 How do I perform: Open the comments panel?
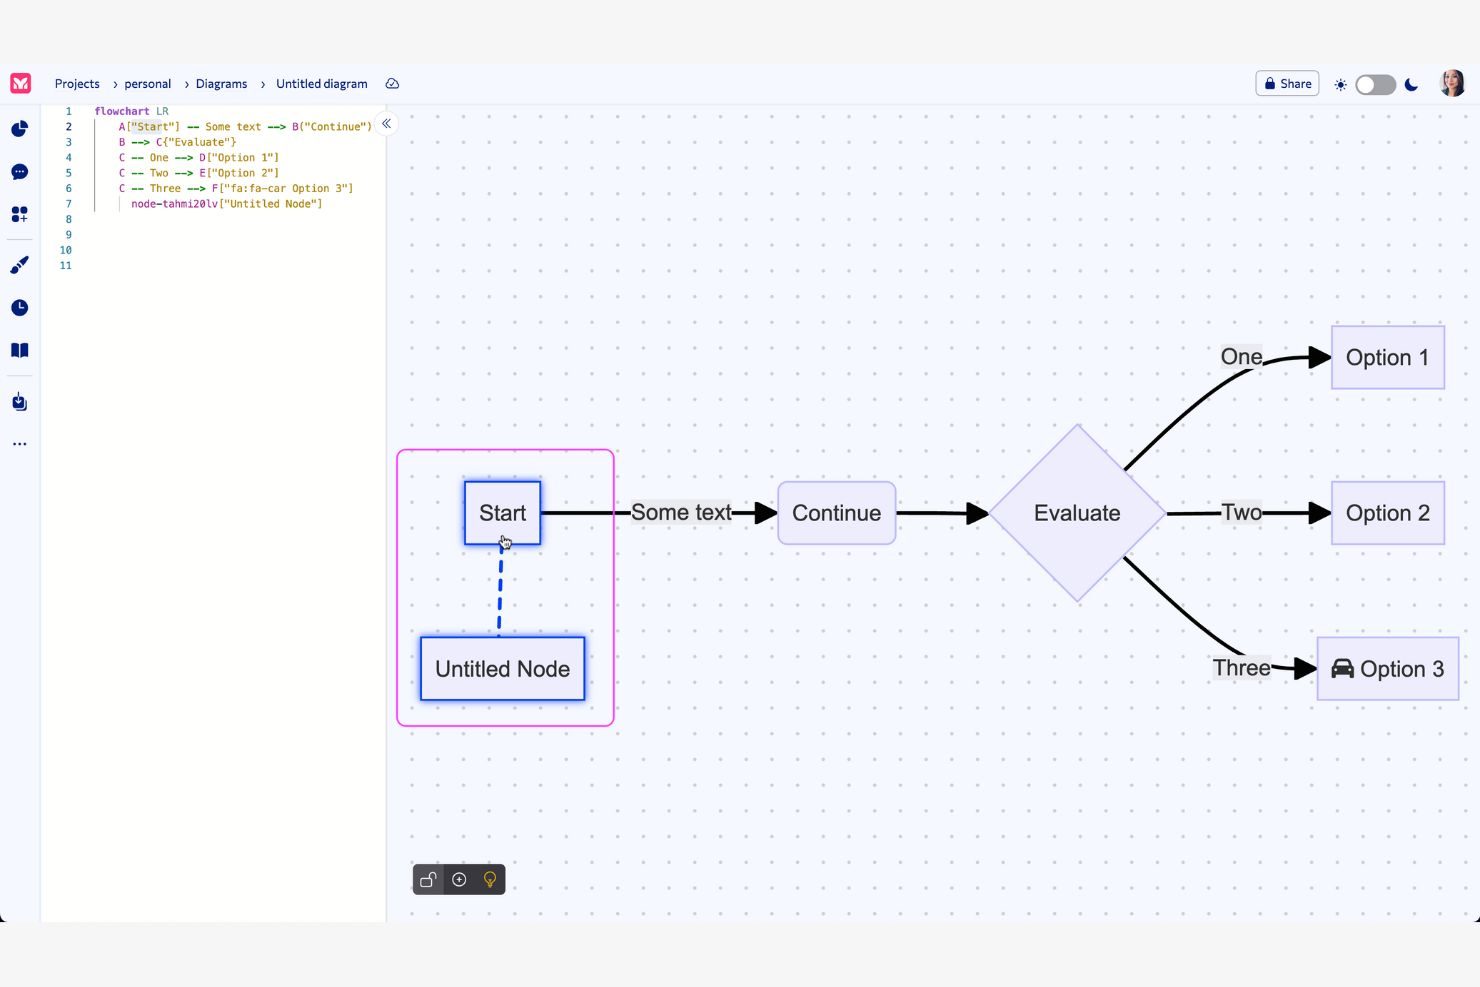19,171
